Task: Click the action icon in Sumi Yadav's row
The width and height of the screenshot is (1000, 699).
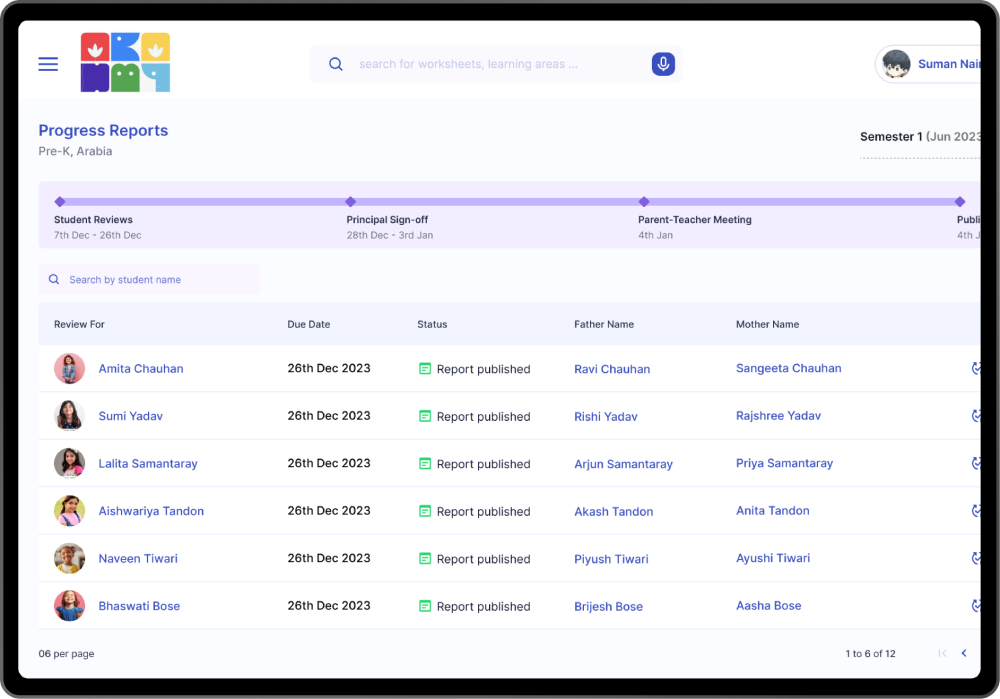Action: (975, 416)
